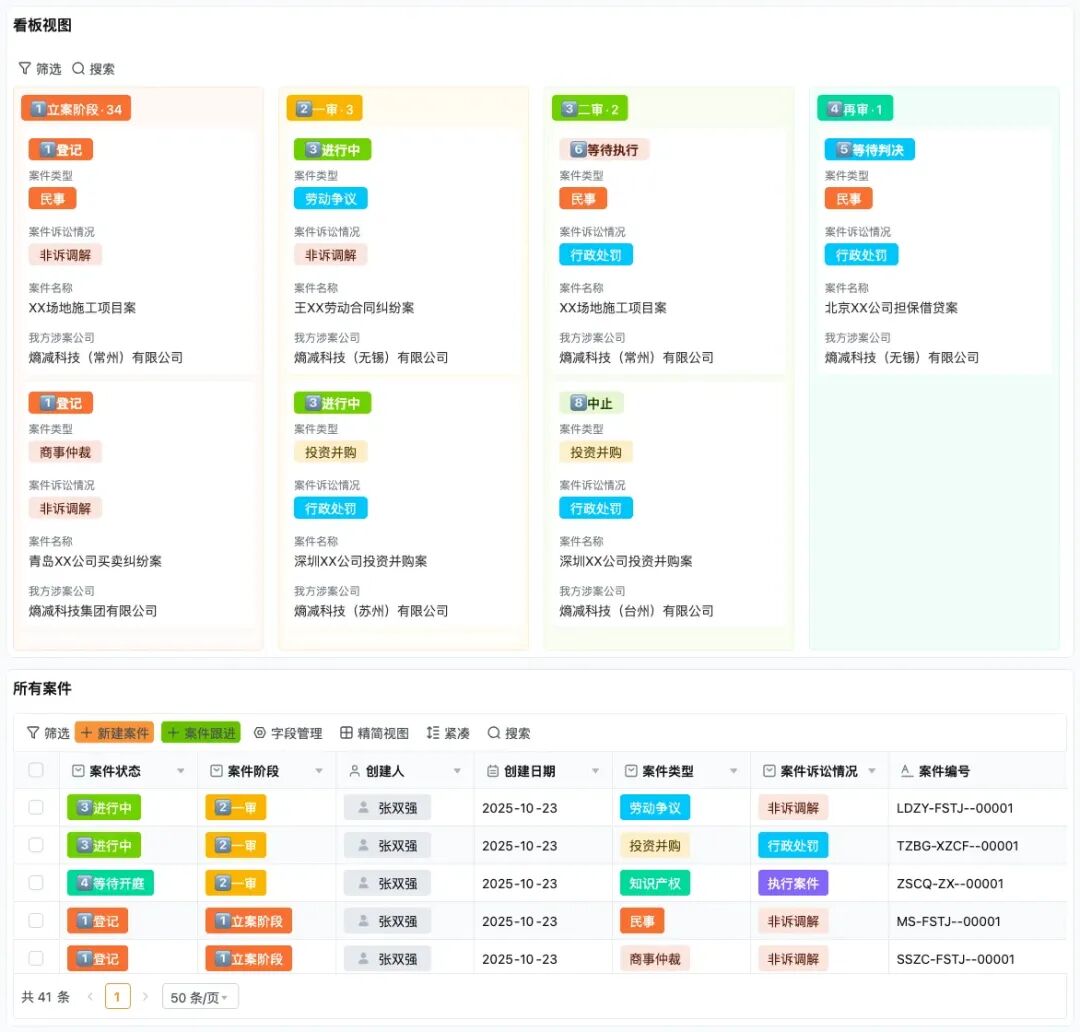The image size is (1080, 1032).
Task: Open the 创建日期 column dropdown arrow
Action: pyautogui.click(x=596, y=771)
